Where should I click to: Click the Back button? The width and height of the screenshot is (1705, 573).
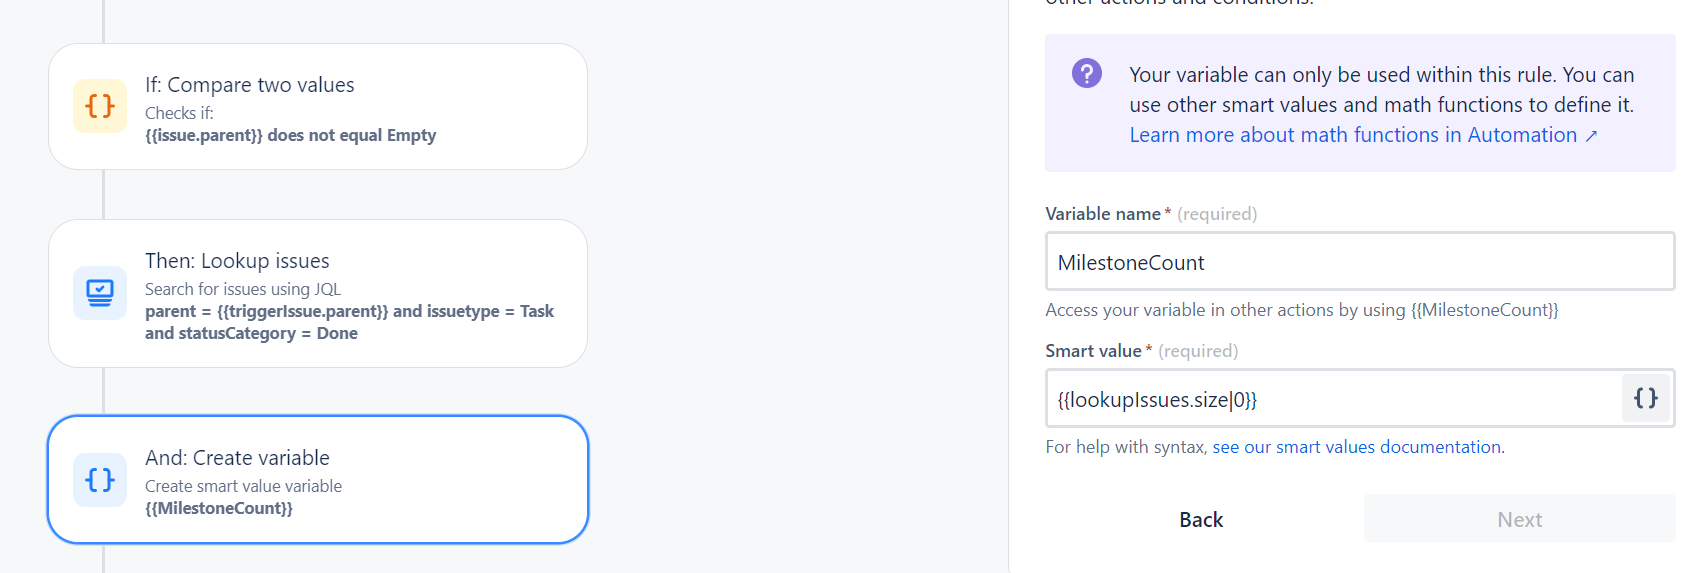(1200, 519)
